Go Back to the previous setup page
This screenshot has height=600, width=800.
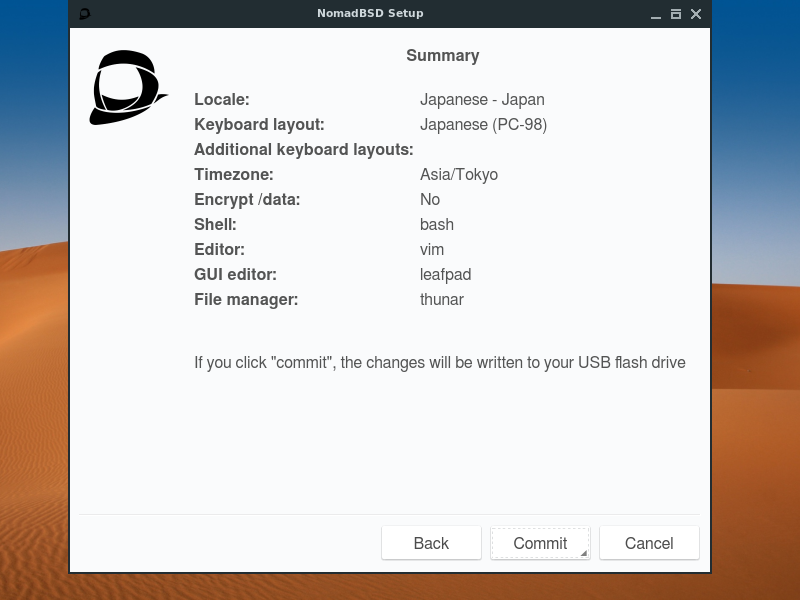click(x=431, y=543)
